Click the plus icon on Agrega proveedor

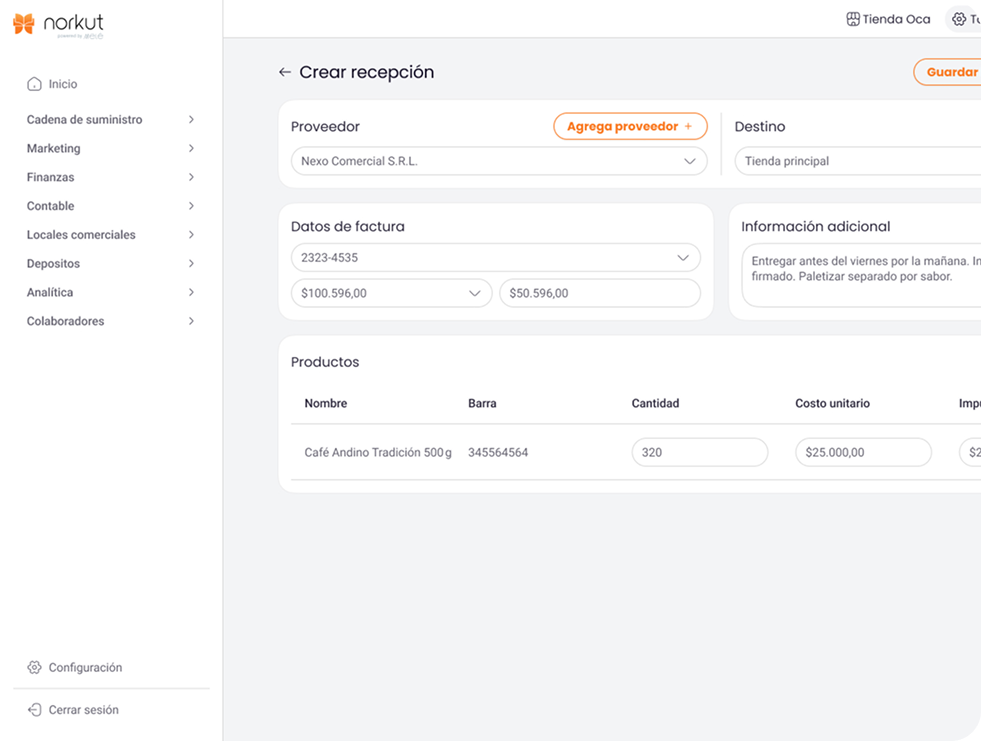(688, 127)
